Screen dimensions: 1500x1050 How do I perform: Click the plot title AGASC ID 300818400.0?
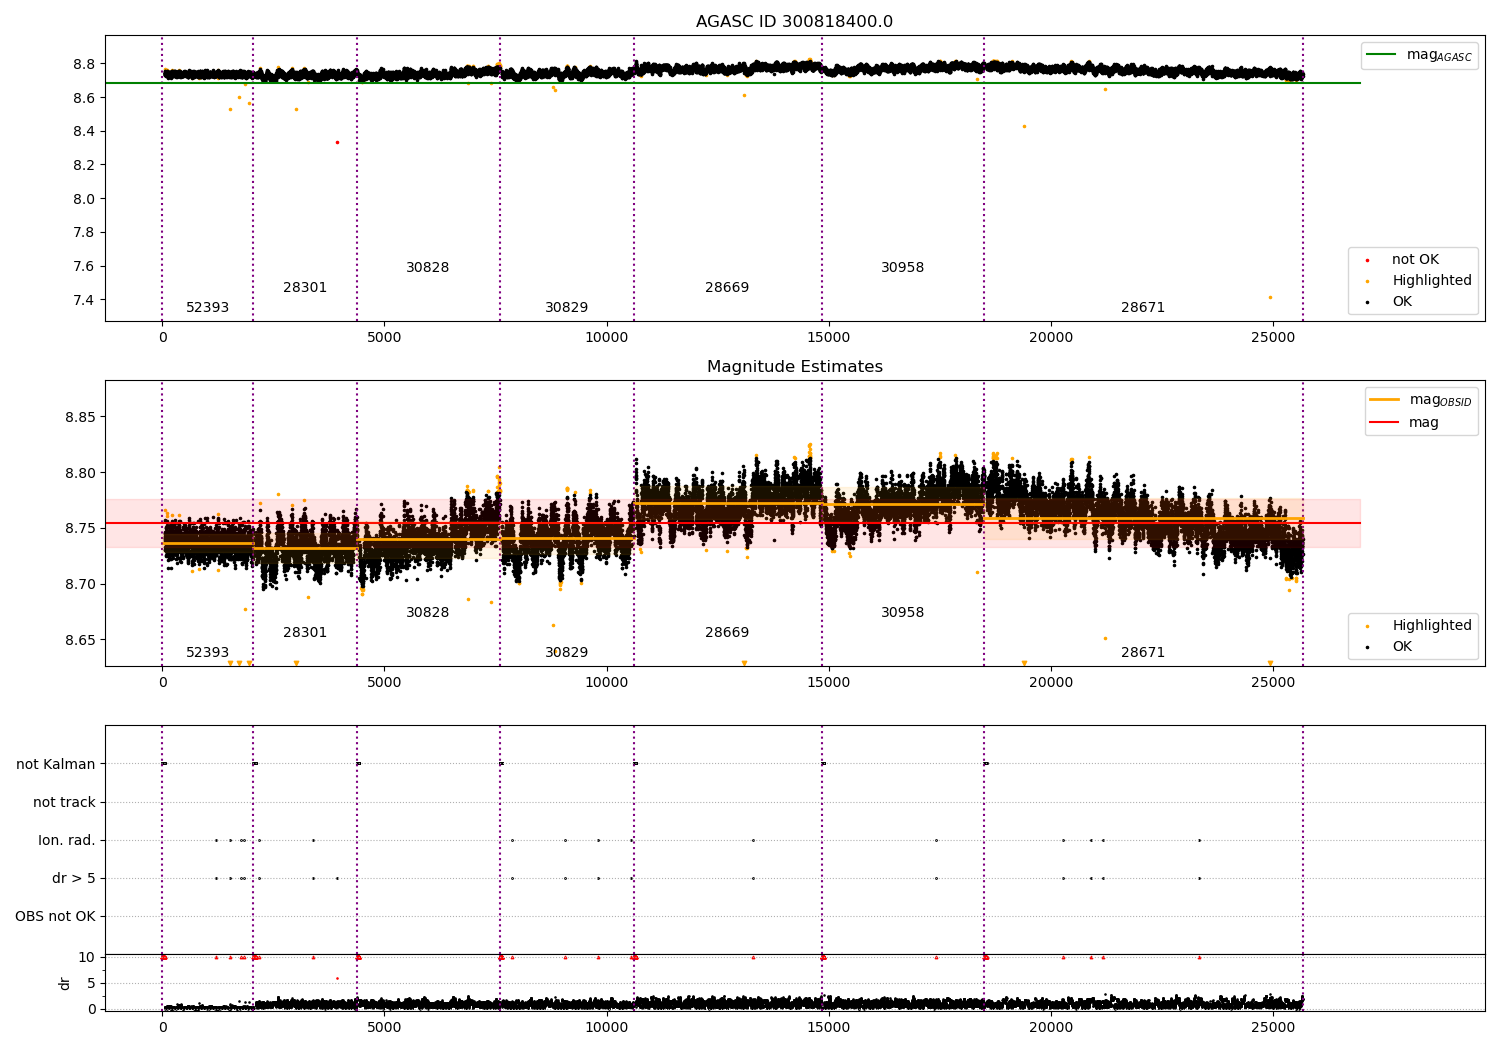point(794,22)
